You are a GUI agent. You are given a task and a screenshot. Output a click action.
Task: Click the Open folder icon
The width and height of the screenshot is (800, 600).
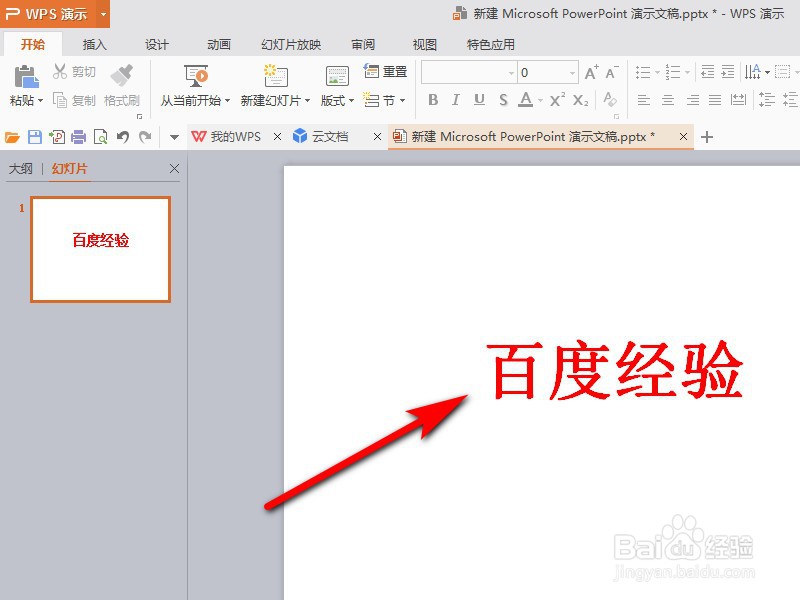(12, 137)
